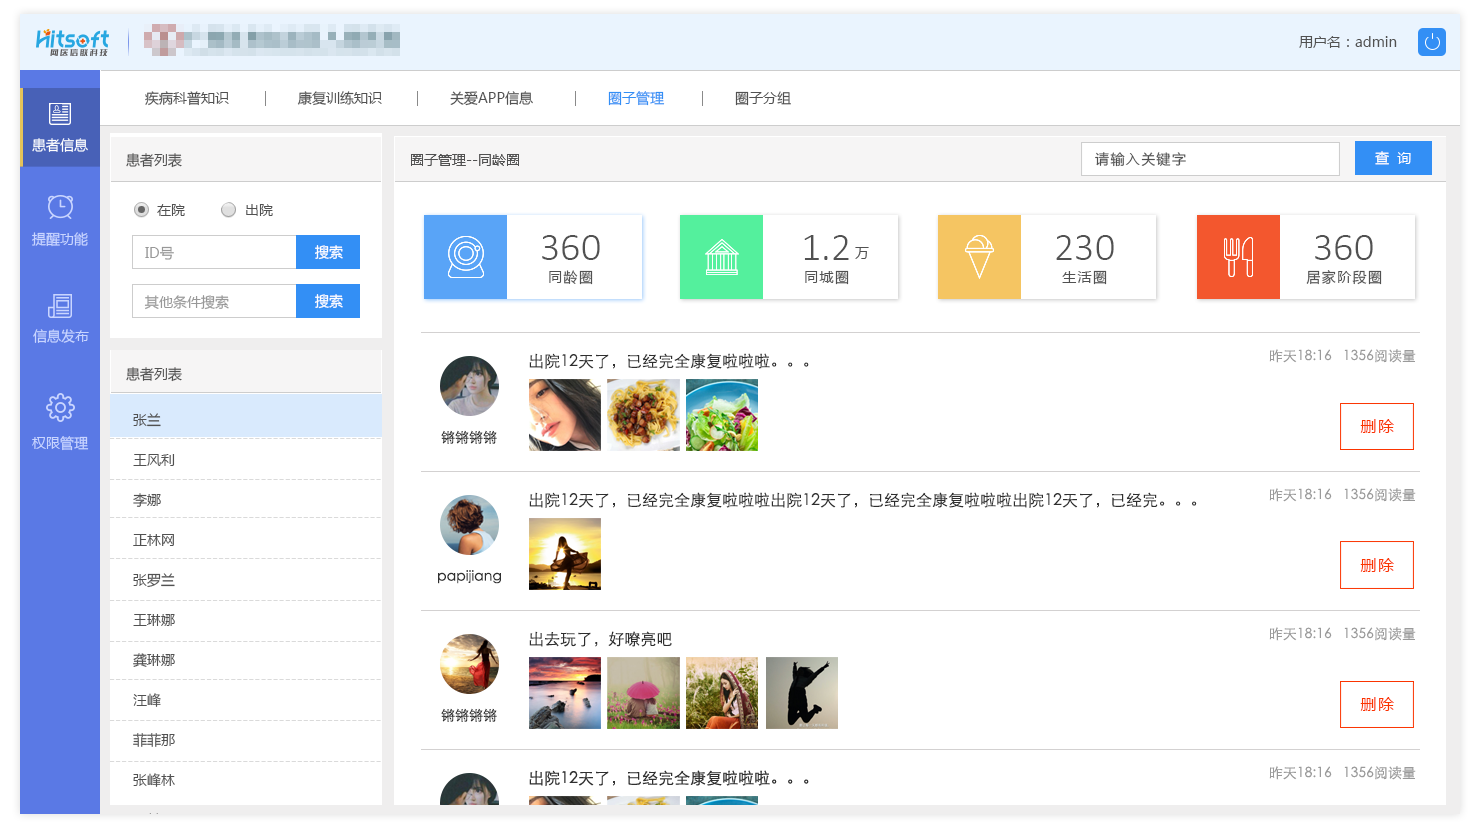
Task: Click 搜索 button beside 其他条件搜索 field
Action: [328, 301]
